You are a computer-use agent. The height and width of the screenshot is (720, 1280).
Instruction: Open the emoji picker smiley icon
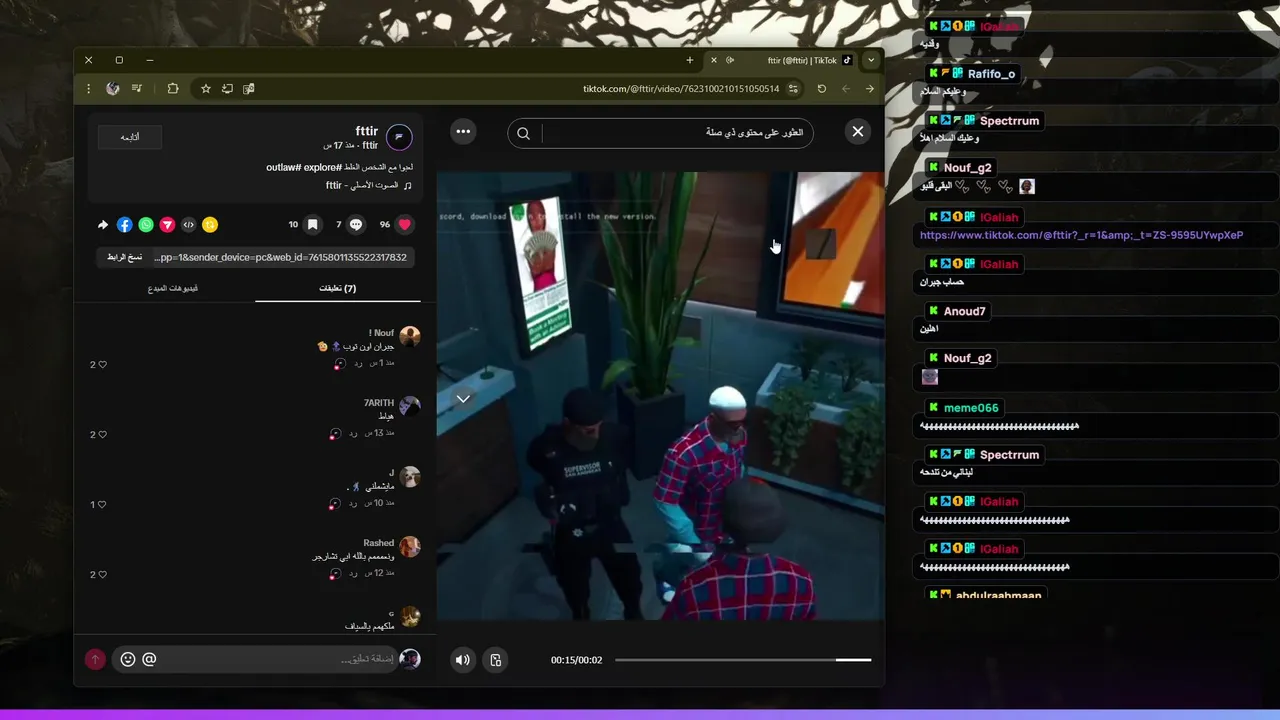127,659
